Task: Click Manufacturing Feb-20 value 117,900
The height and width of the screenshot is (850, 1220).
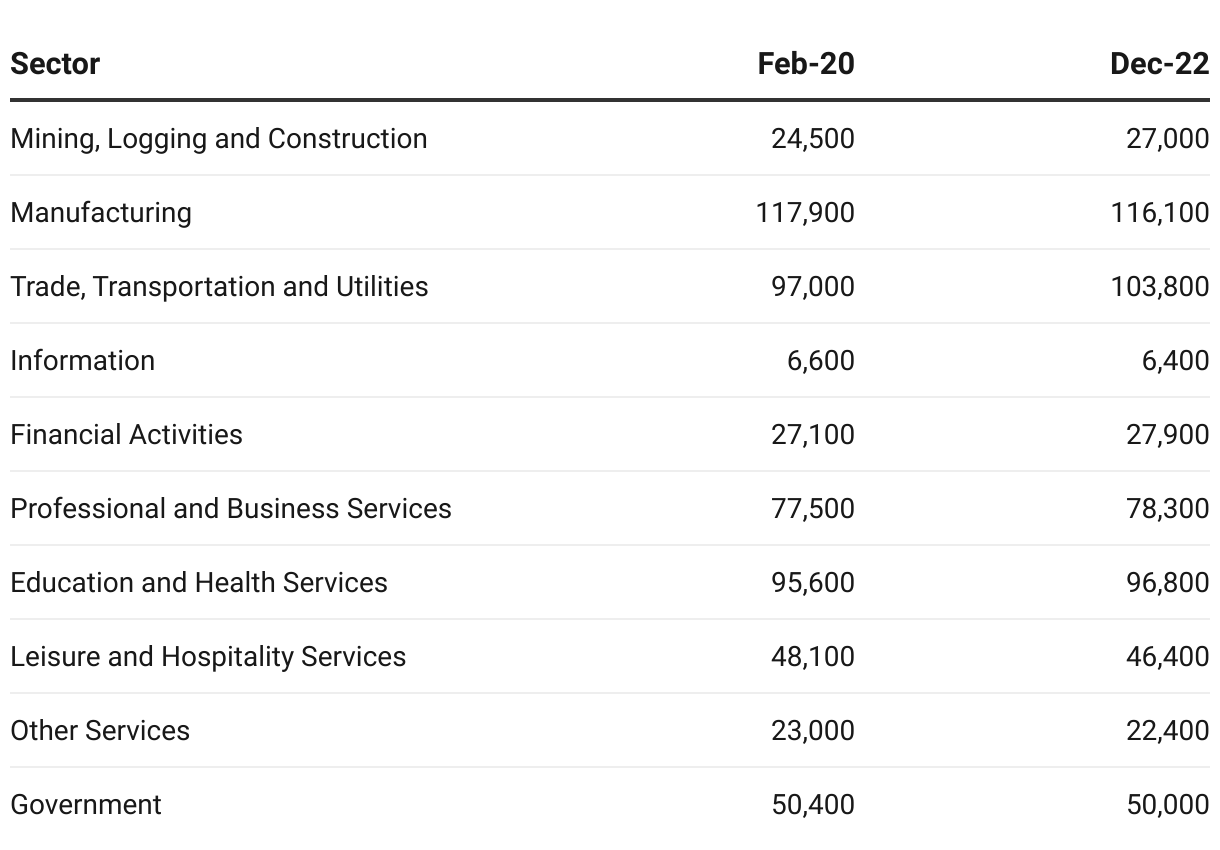Action: [x=805, y=212]
